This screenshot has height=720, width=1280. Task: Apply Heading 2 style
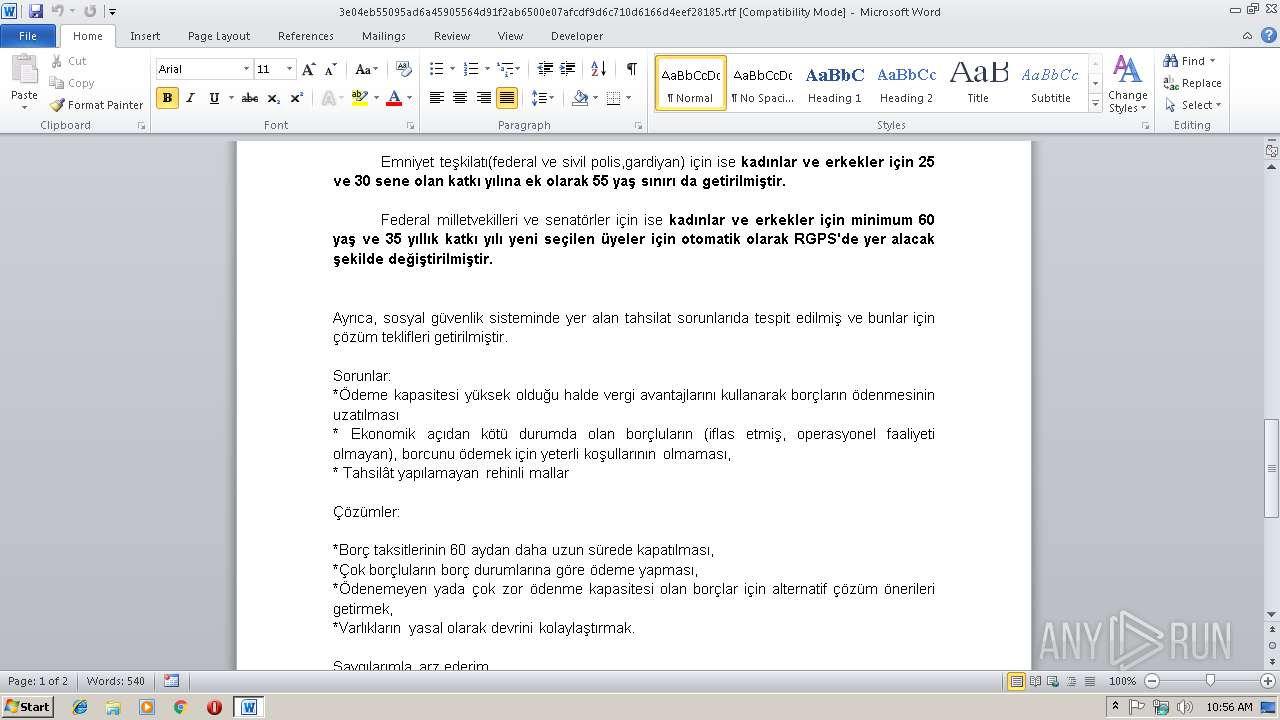[906, 83]
